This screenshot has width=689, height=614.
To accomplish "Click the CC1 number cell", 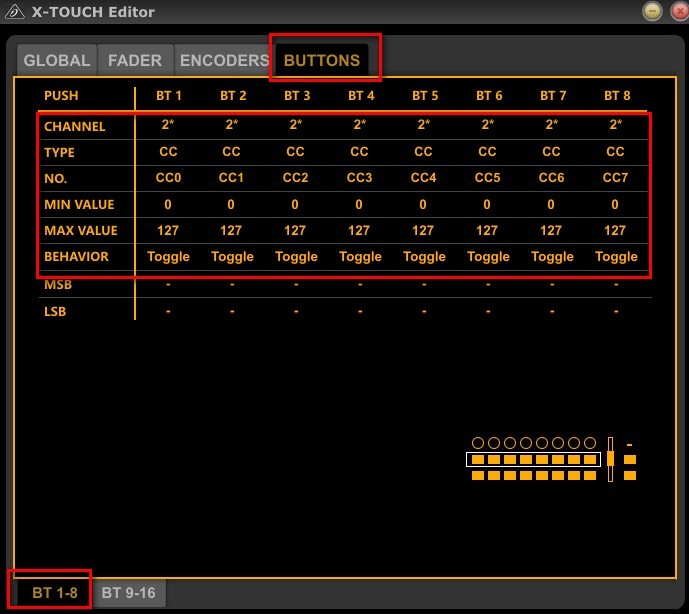I will click(231, 178).
